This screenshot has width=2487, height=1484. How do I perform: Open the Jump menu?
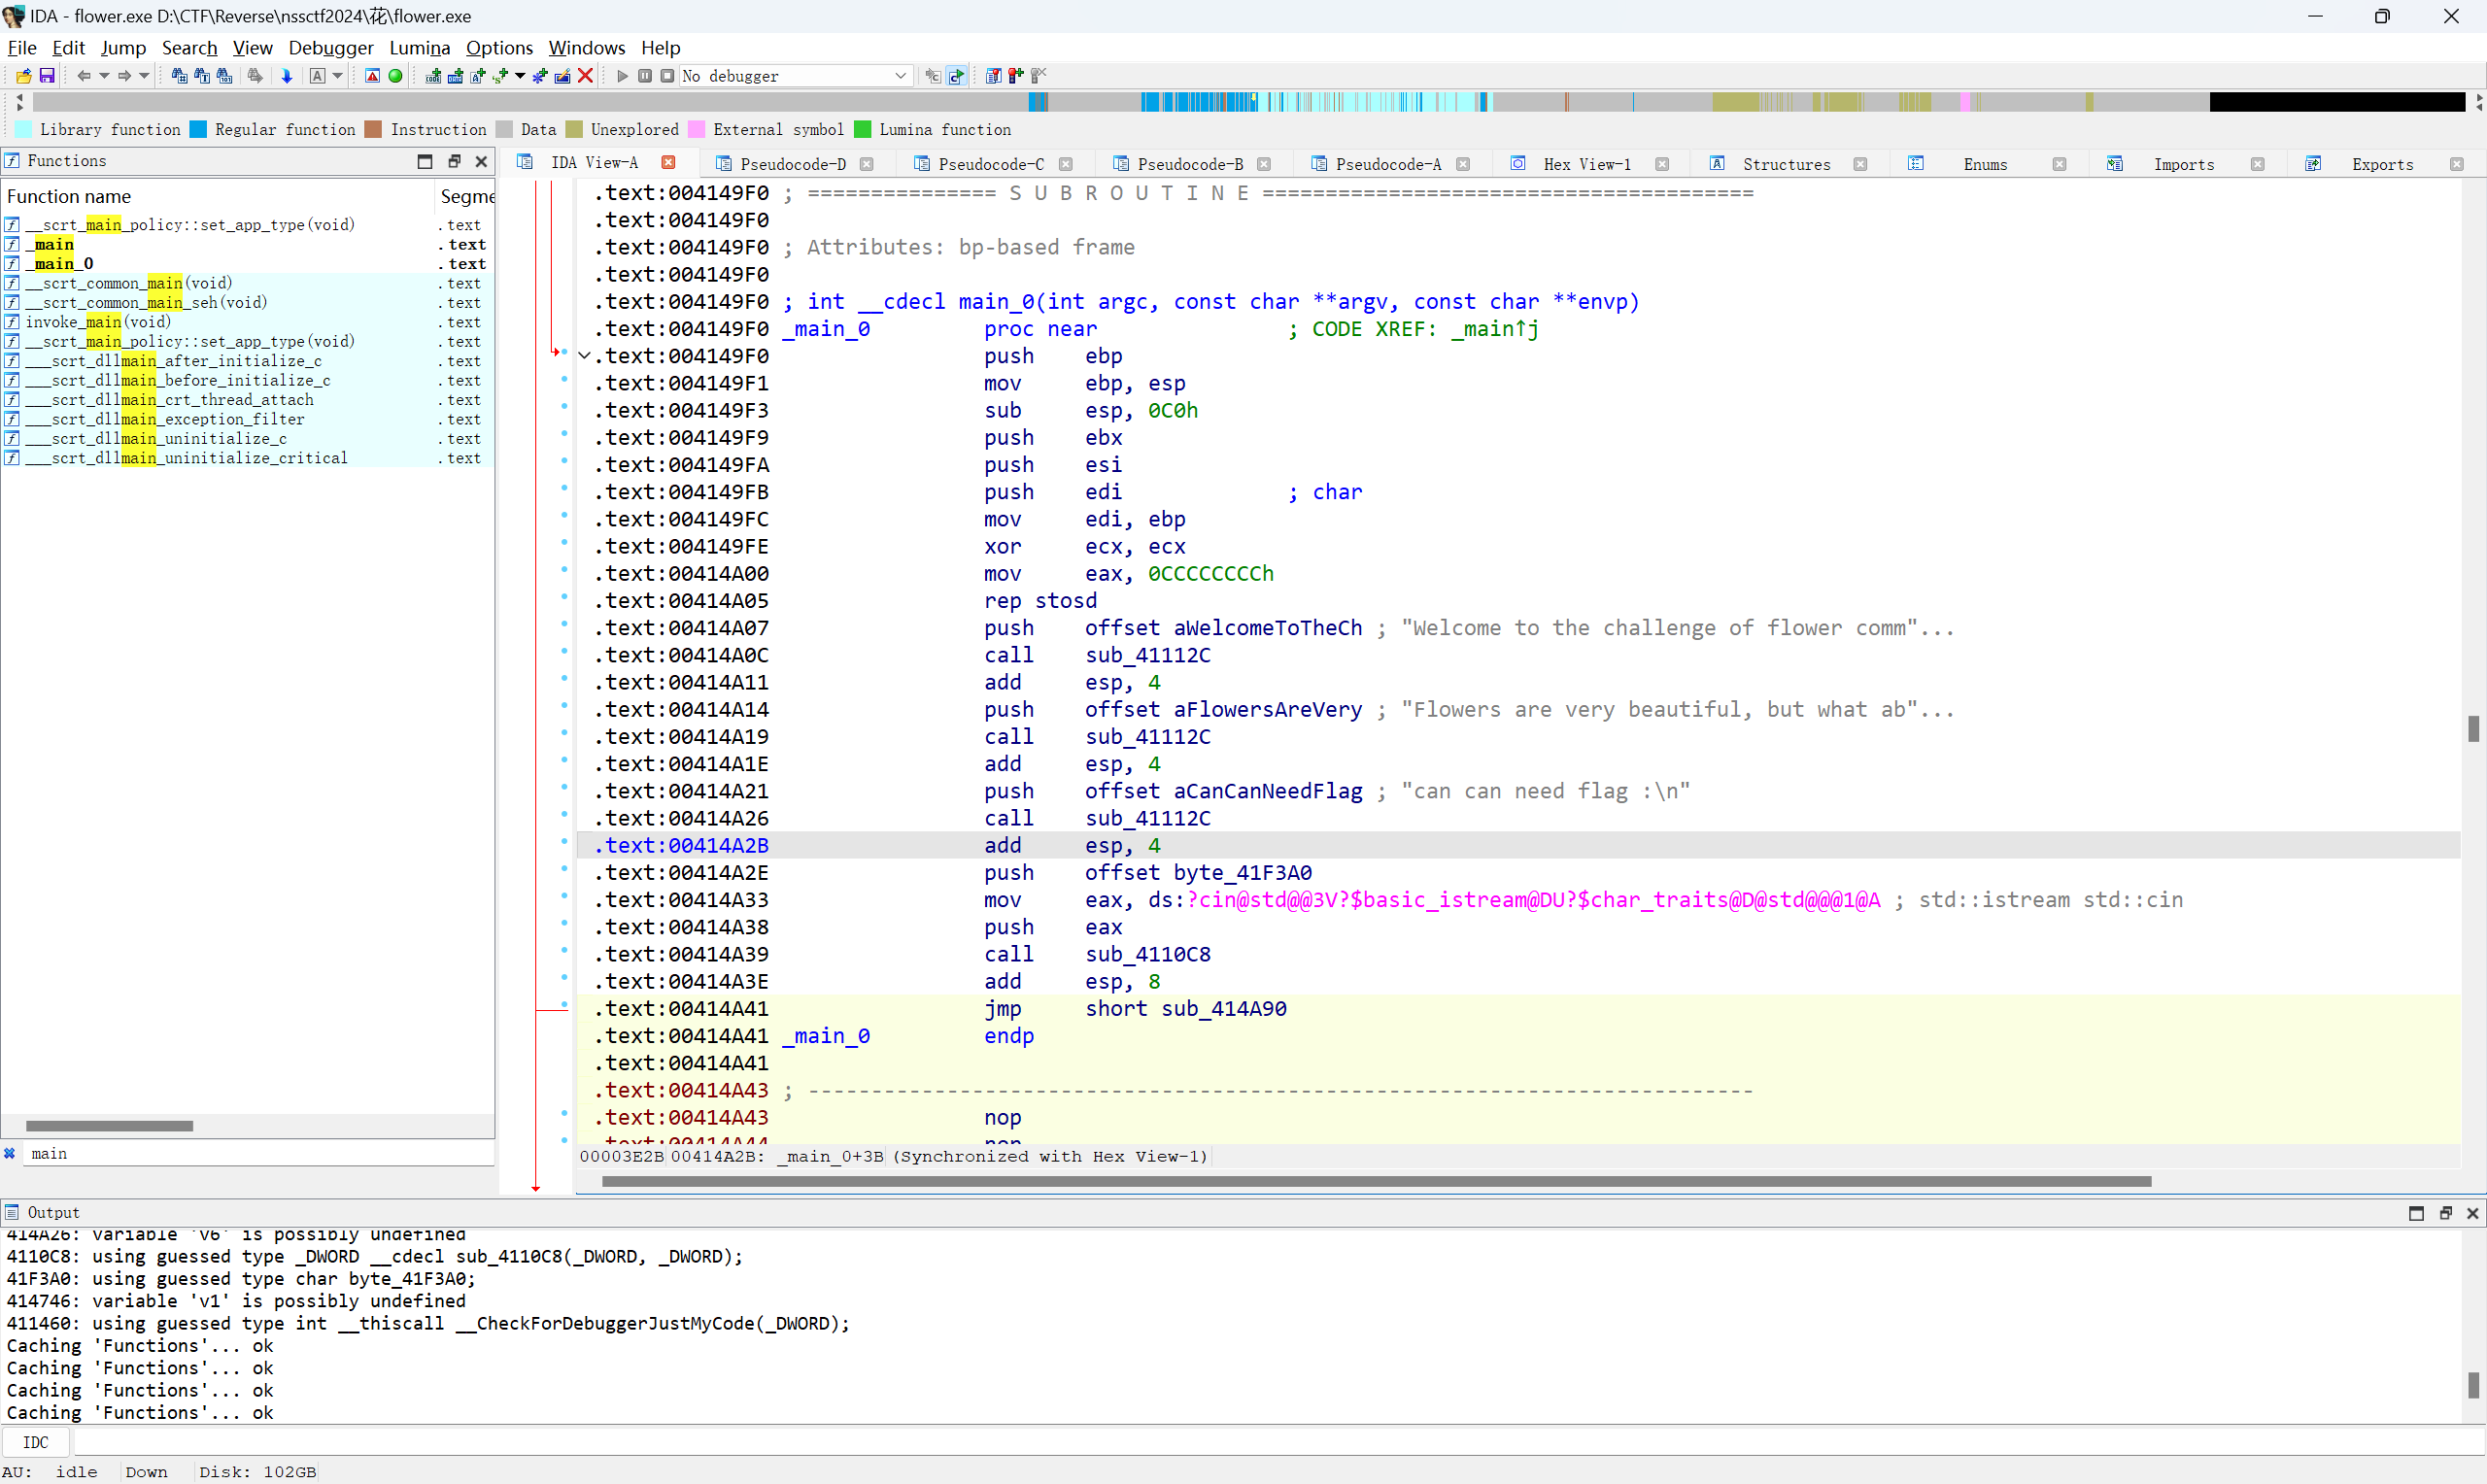123,47
